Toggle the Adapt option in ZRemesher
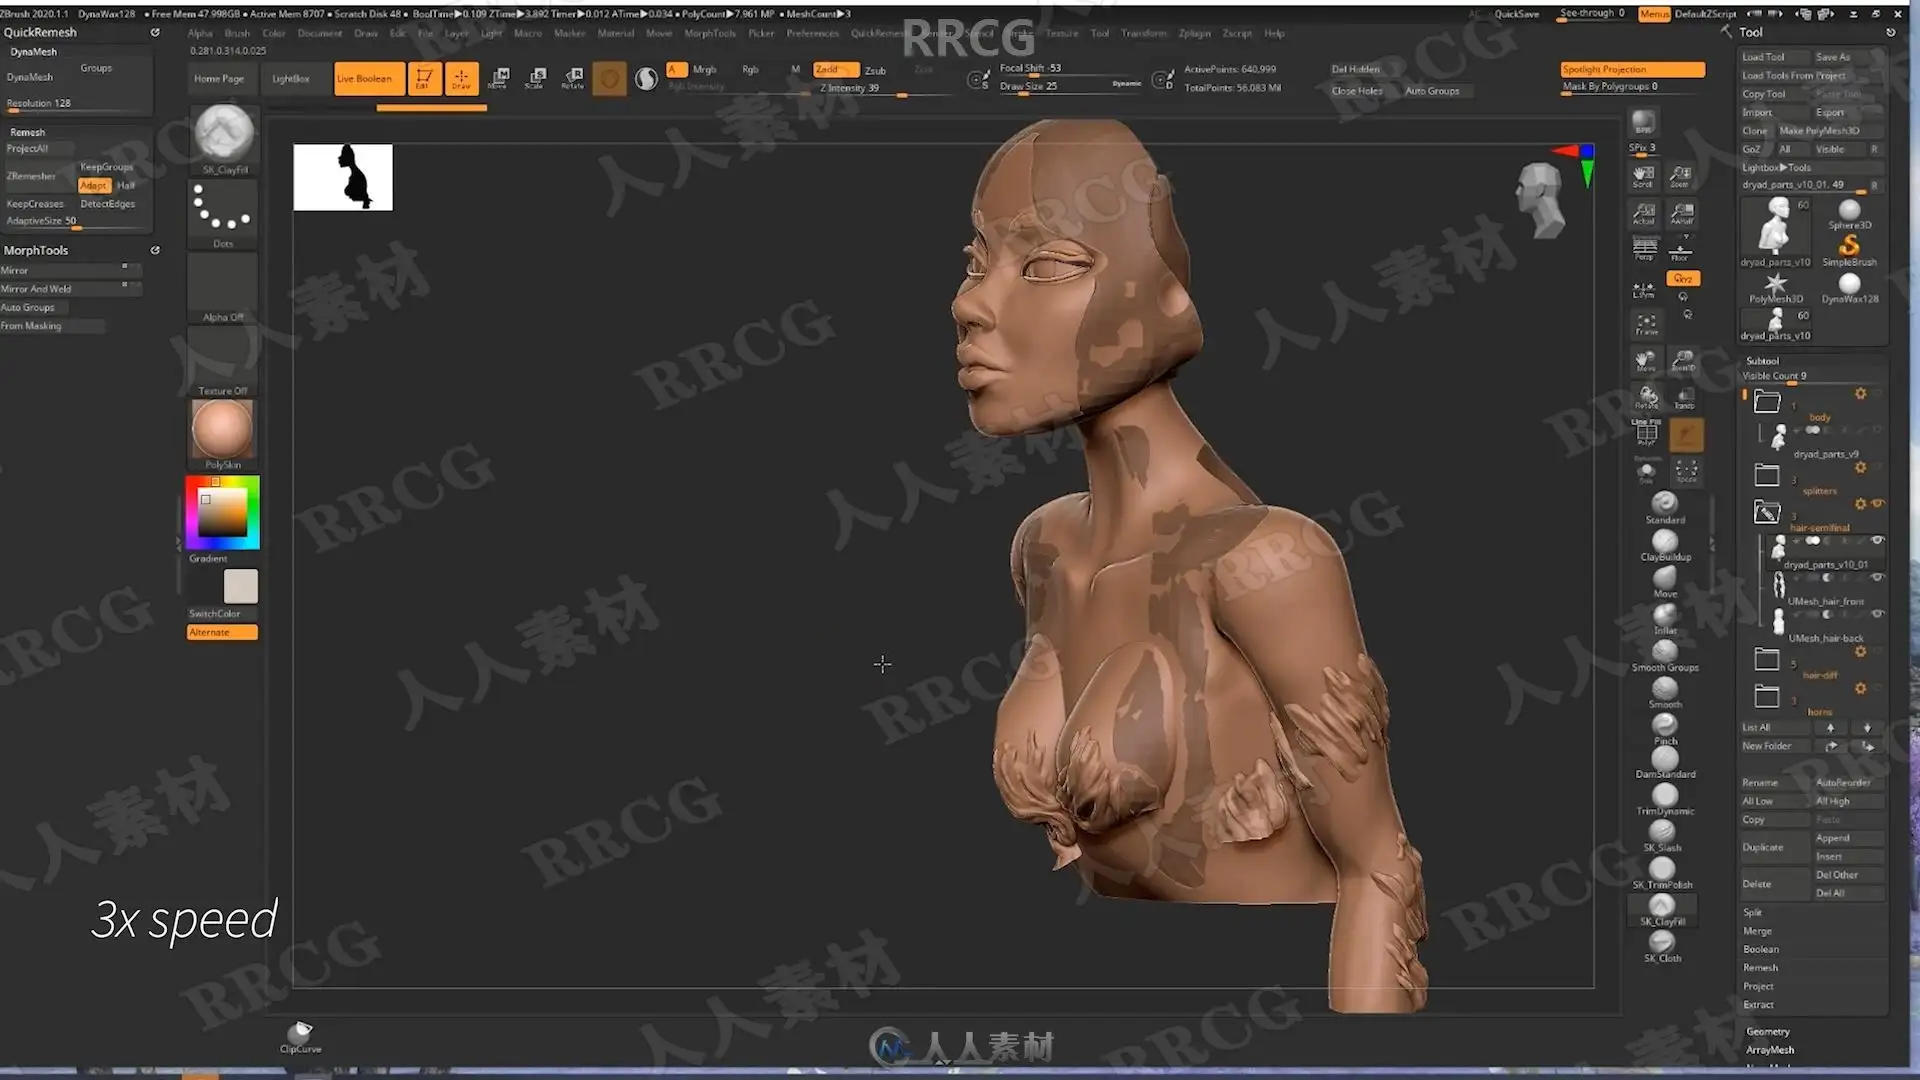This screenshot has height=1080, width=1920. [94, 185]
